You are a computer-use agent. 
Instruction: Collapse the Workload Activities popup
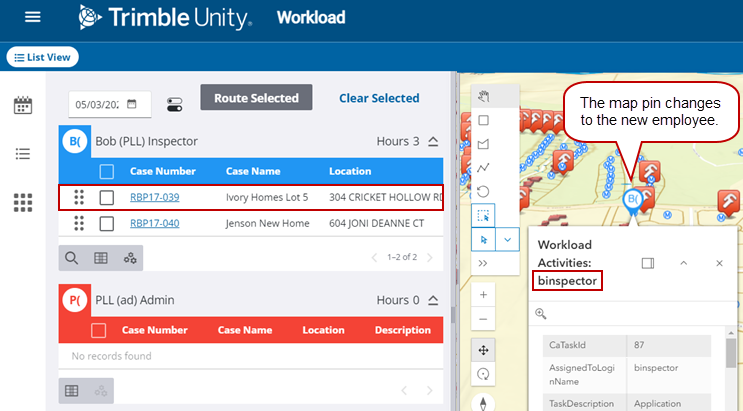click(x=684, y=263)
